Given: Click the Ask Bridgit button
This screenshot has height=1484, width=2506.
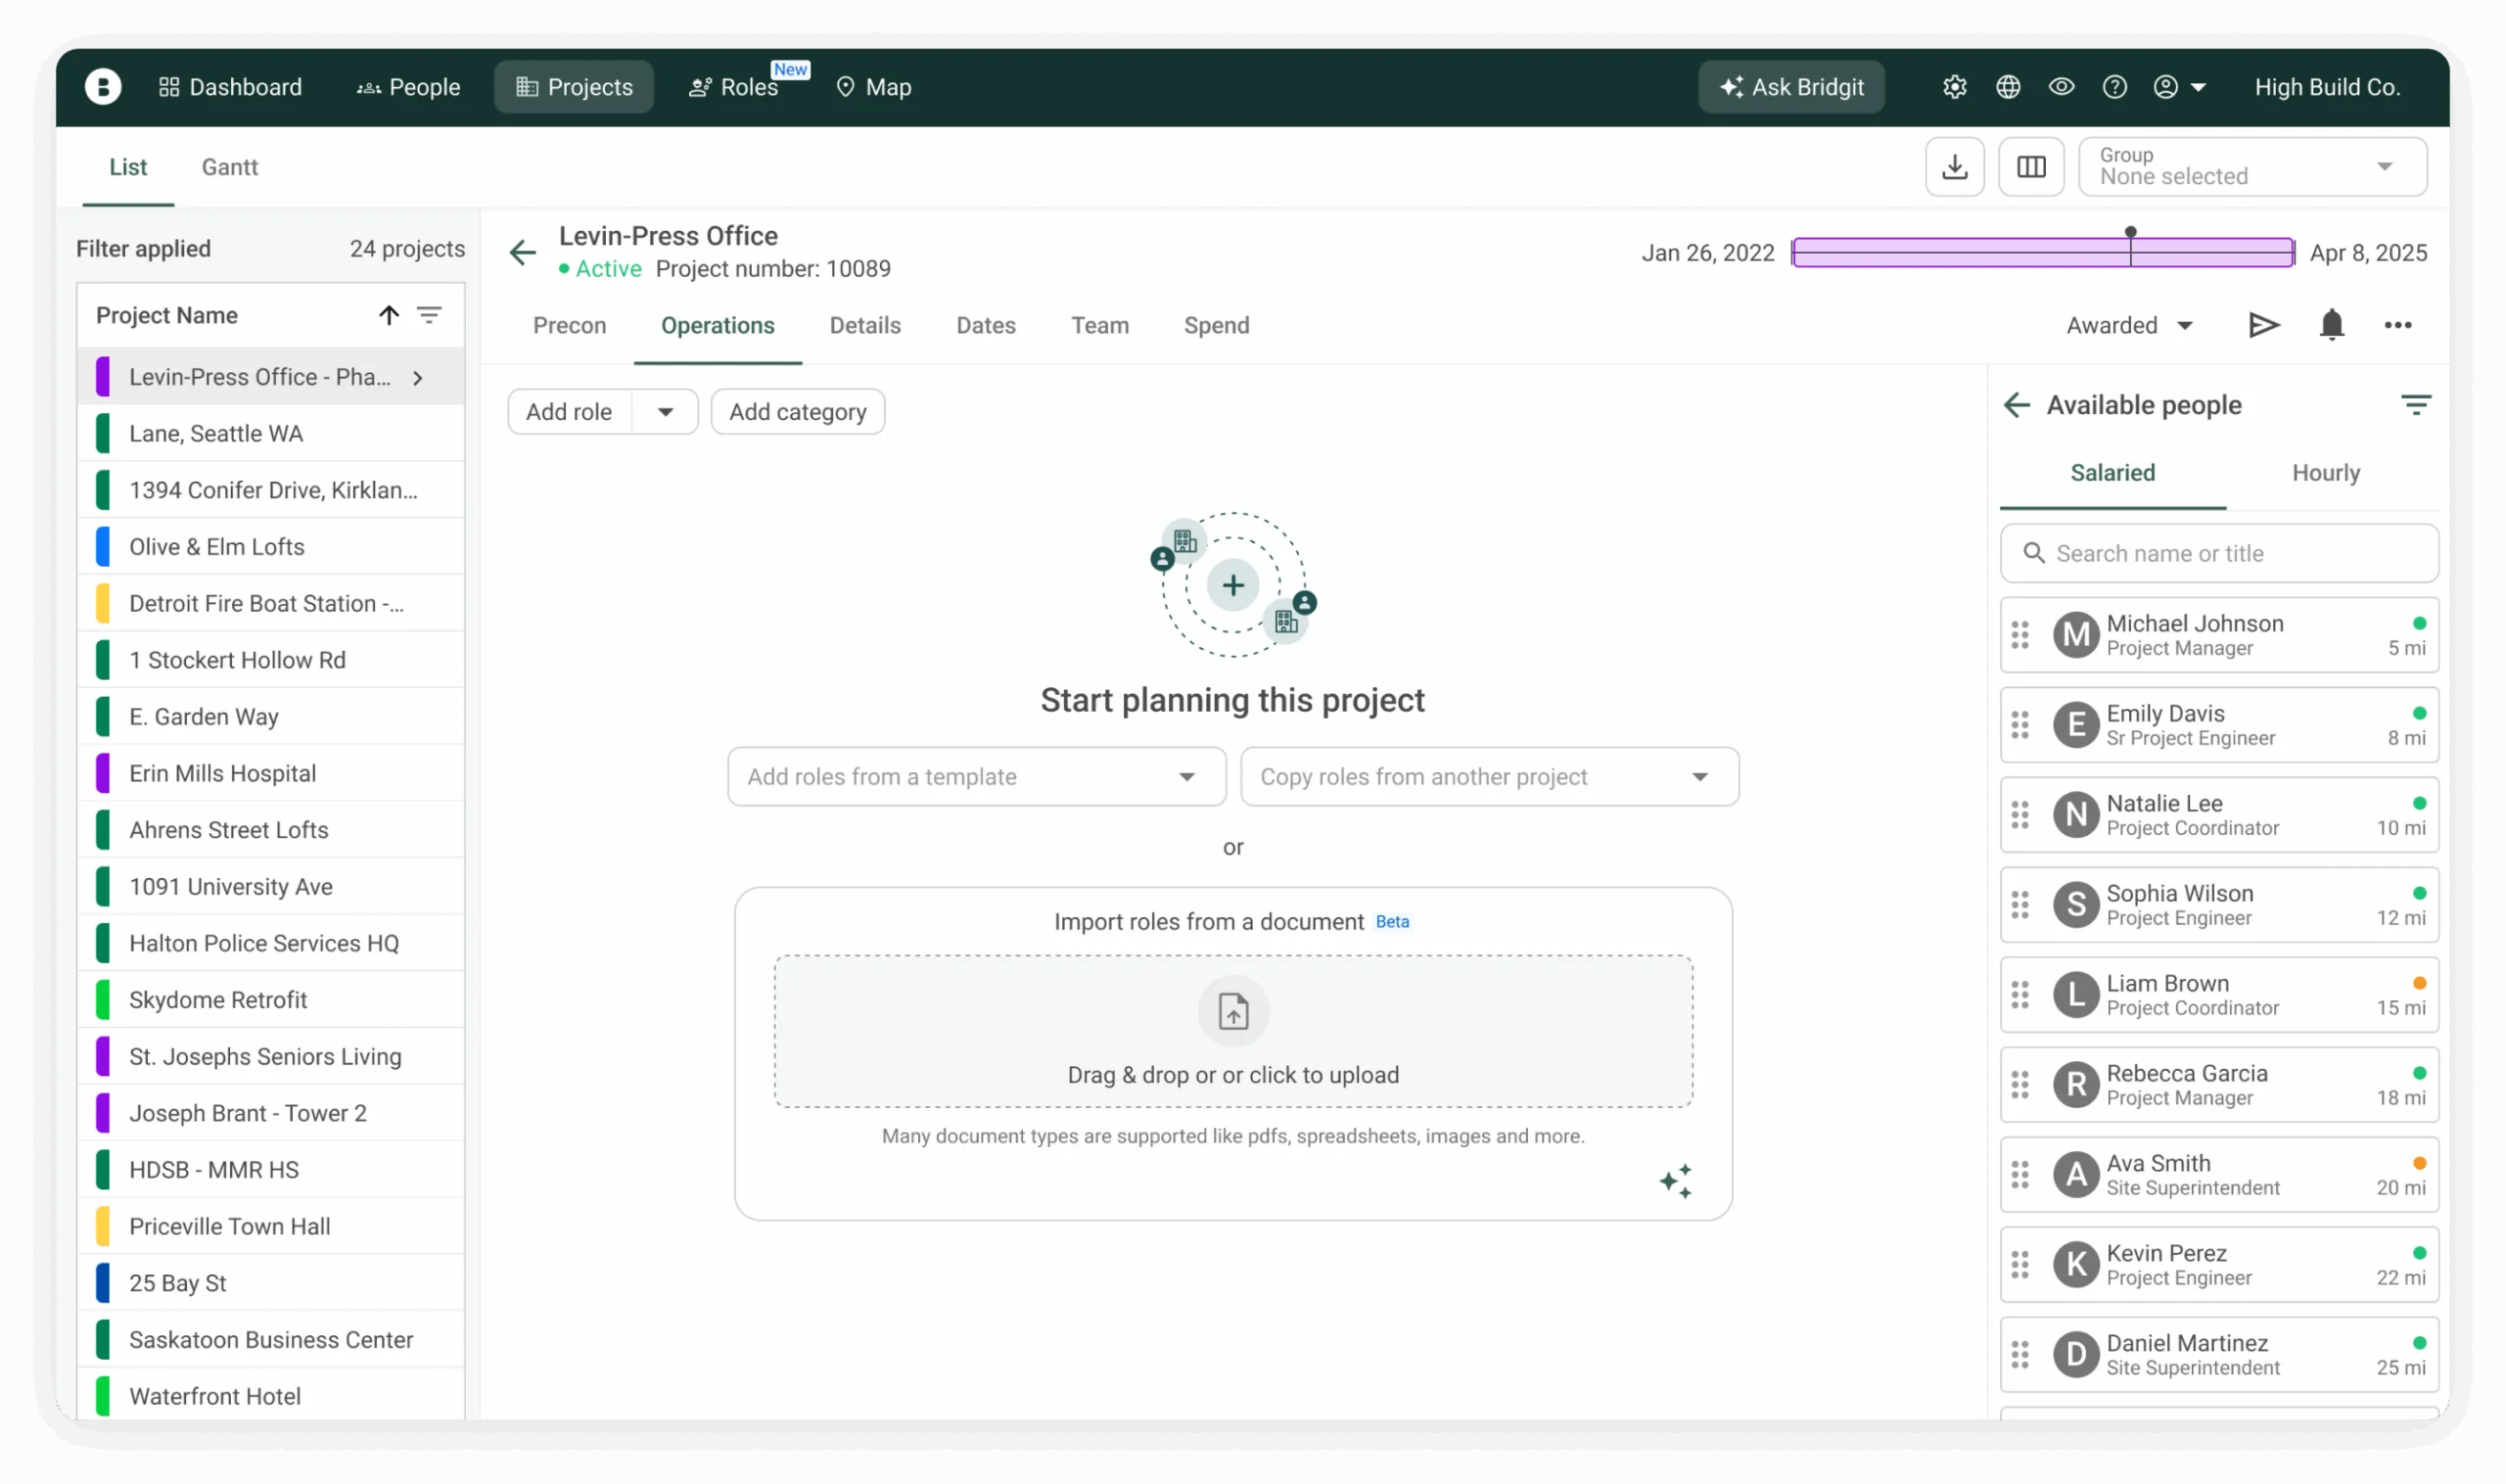Looking at the screenshot, I should tap(1791, 87).
